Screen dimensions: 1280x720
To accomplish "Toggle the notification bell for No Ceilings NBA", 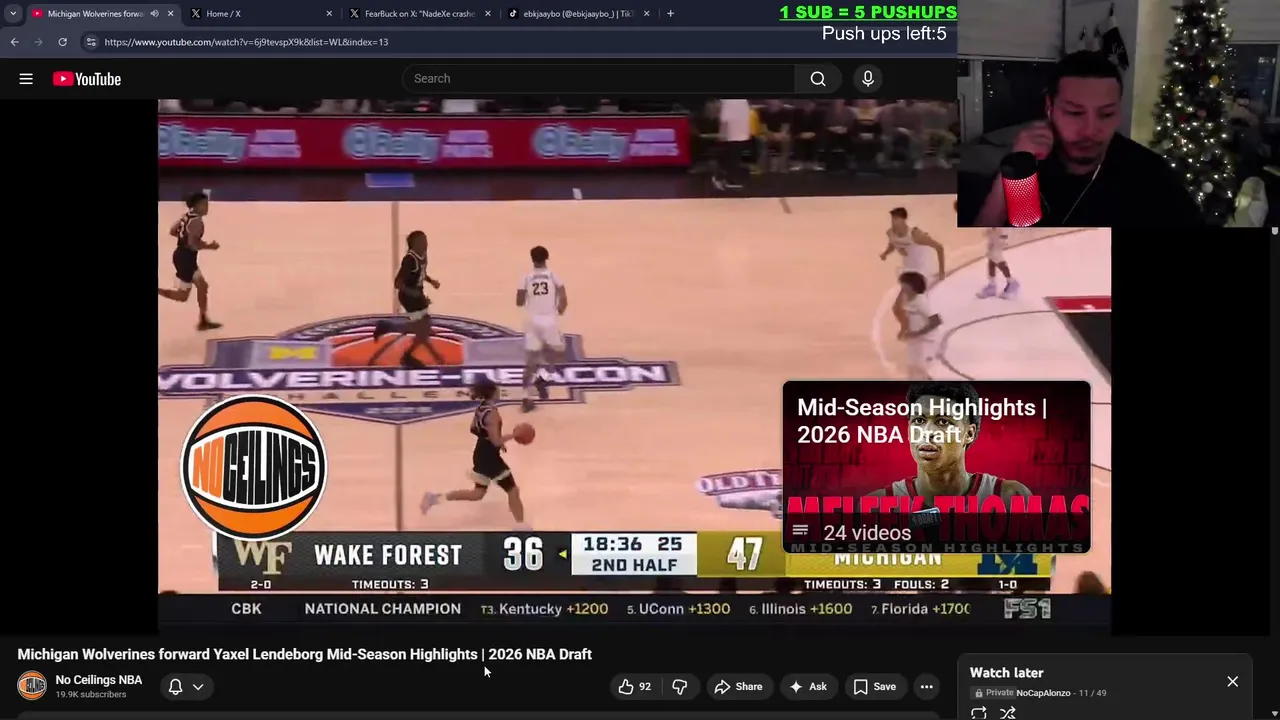I will point(175,687).
